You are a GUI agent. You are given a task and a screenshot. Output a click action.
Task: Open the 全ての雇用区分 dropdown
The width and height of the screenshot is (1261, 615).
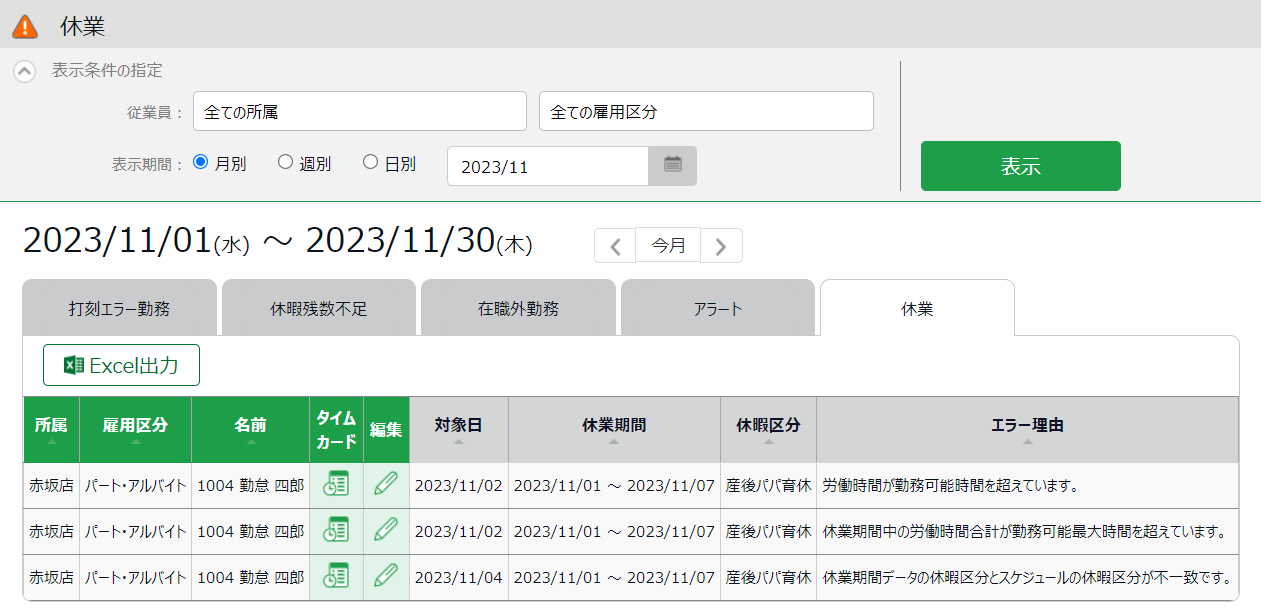706,112
